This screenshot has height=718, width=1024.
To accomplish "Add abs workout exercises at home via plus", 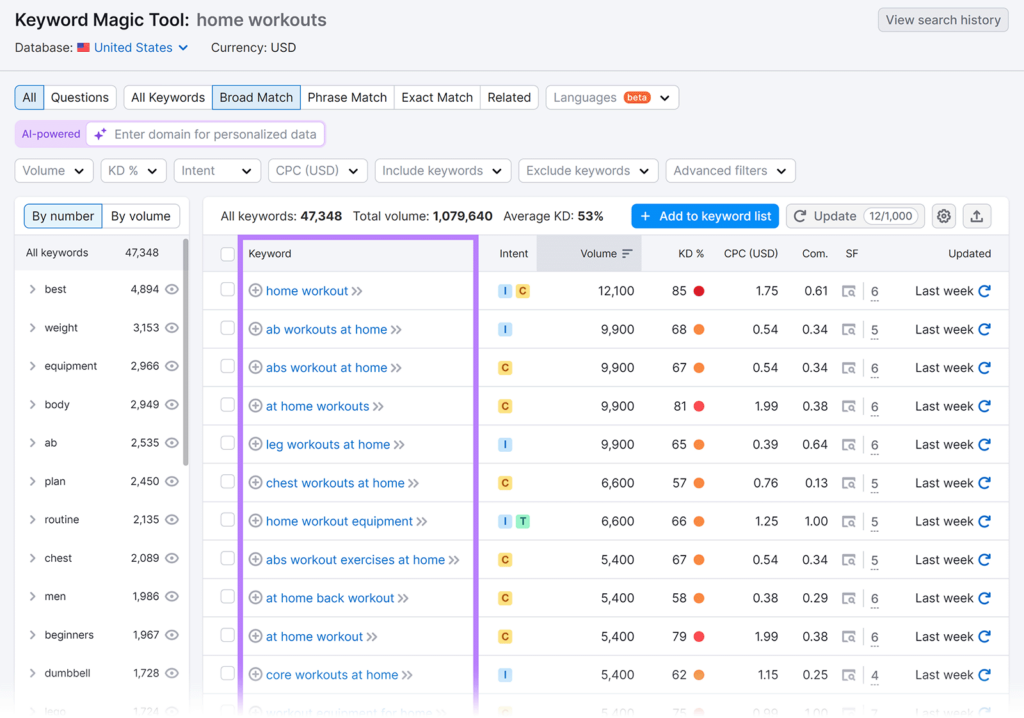I will [x=255, y=559].
